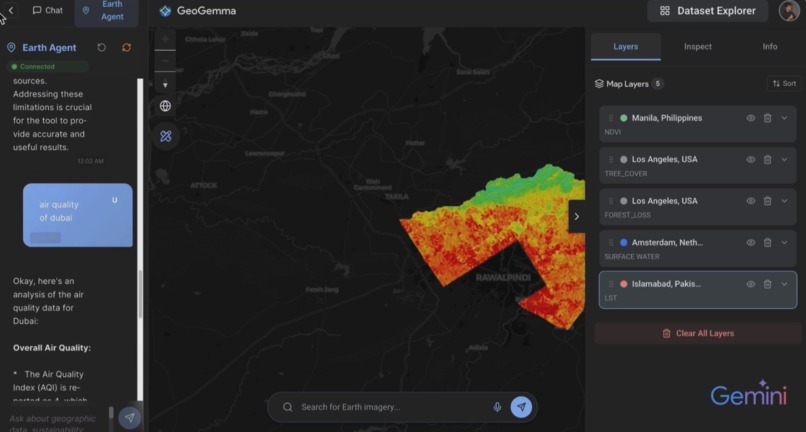This screenshot has width=806, height=432.
Task: Switch to the Chat tab
Action: click(47, 10)
